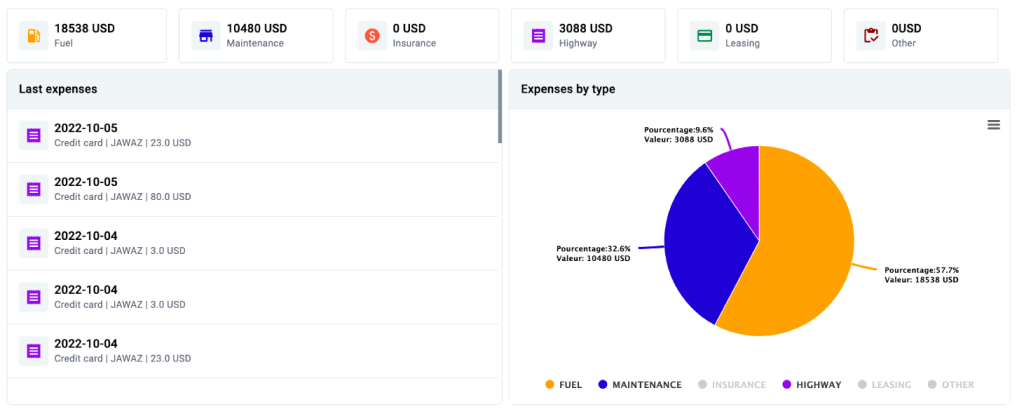Click the 'Valeur: 10480 USD' chart label

[x=594, y=259]
